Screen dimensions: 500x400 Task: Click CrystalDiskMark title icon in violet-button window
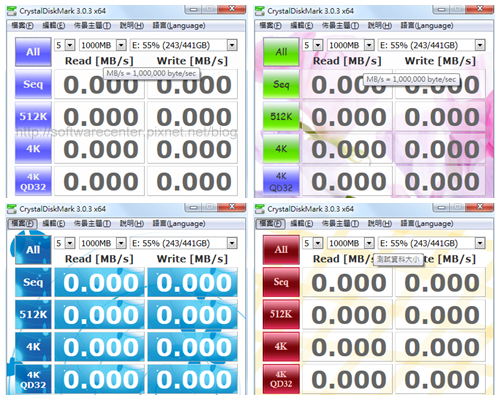[x=12, y=11]
